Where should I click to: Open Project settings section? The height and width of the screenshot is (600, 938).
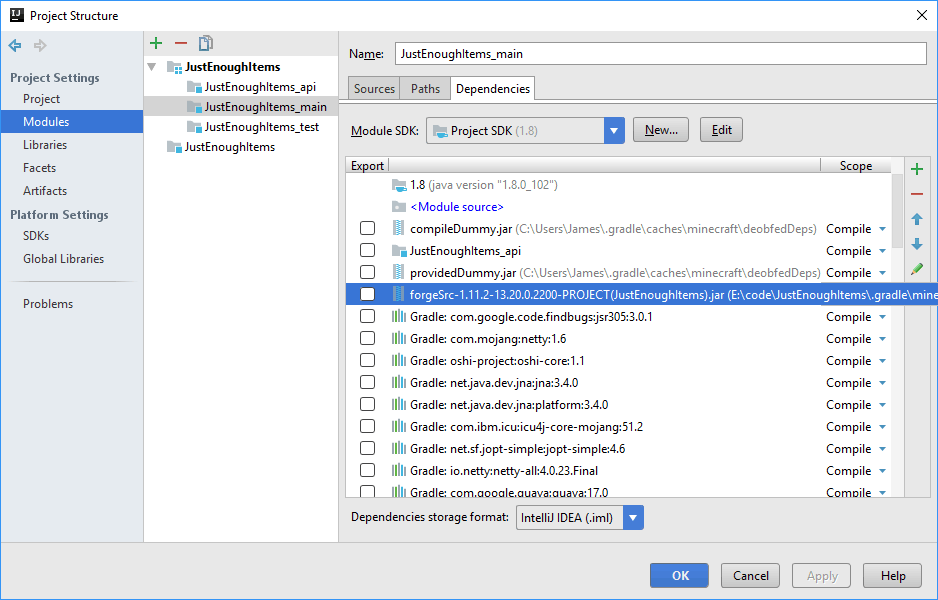(41, 99)
